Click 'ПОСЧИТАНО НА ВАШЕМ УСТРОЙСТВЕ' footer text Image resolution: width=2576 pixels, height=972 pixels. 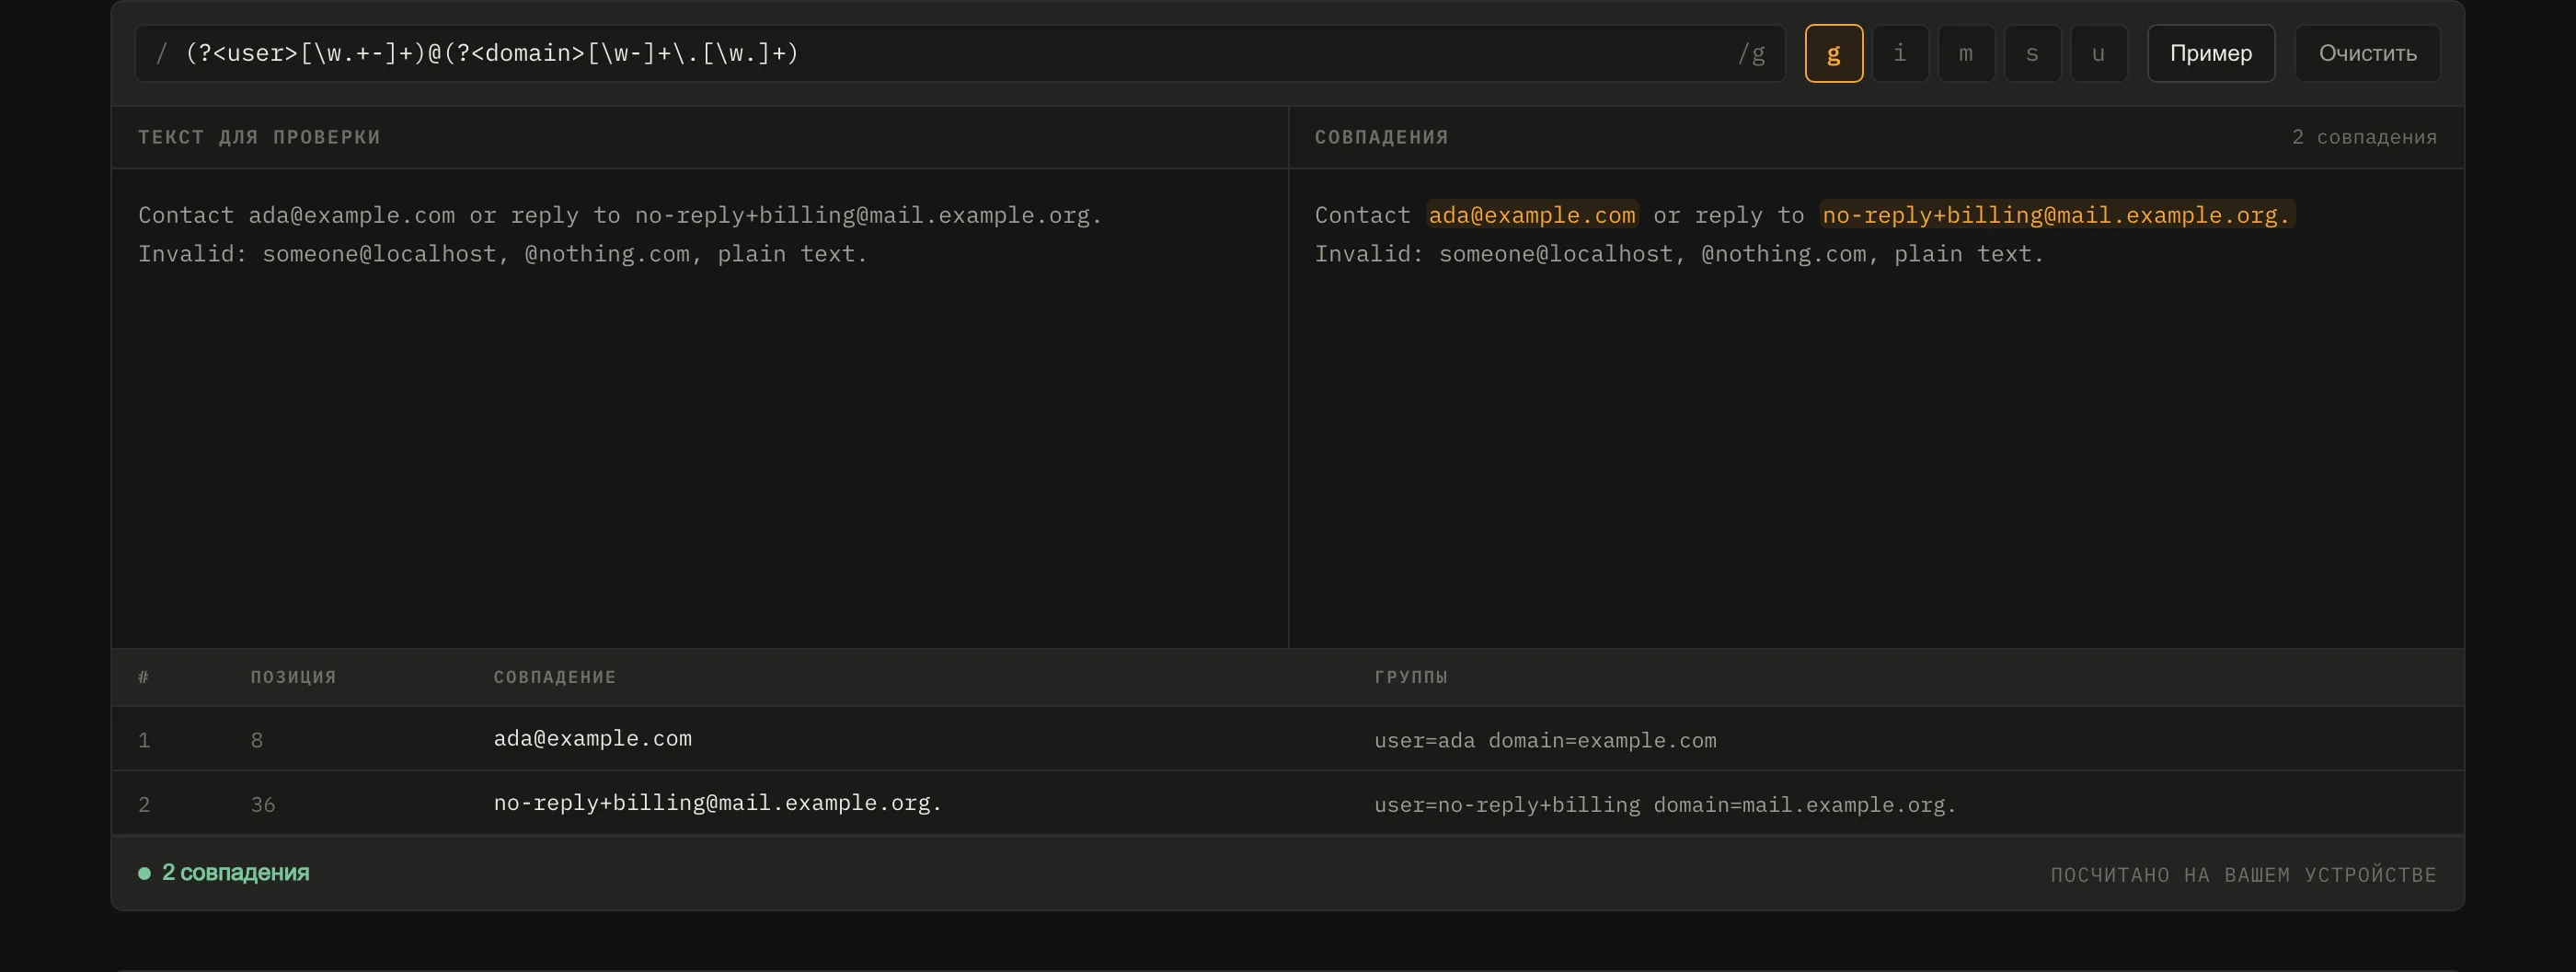(2243, 875)
